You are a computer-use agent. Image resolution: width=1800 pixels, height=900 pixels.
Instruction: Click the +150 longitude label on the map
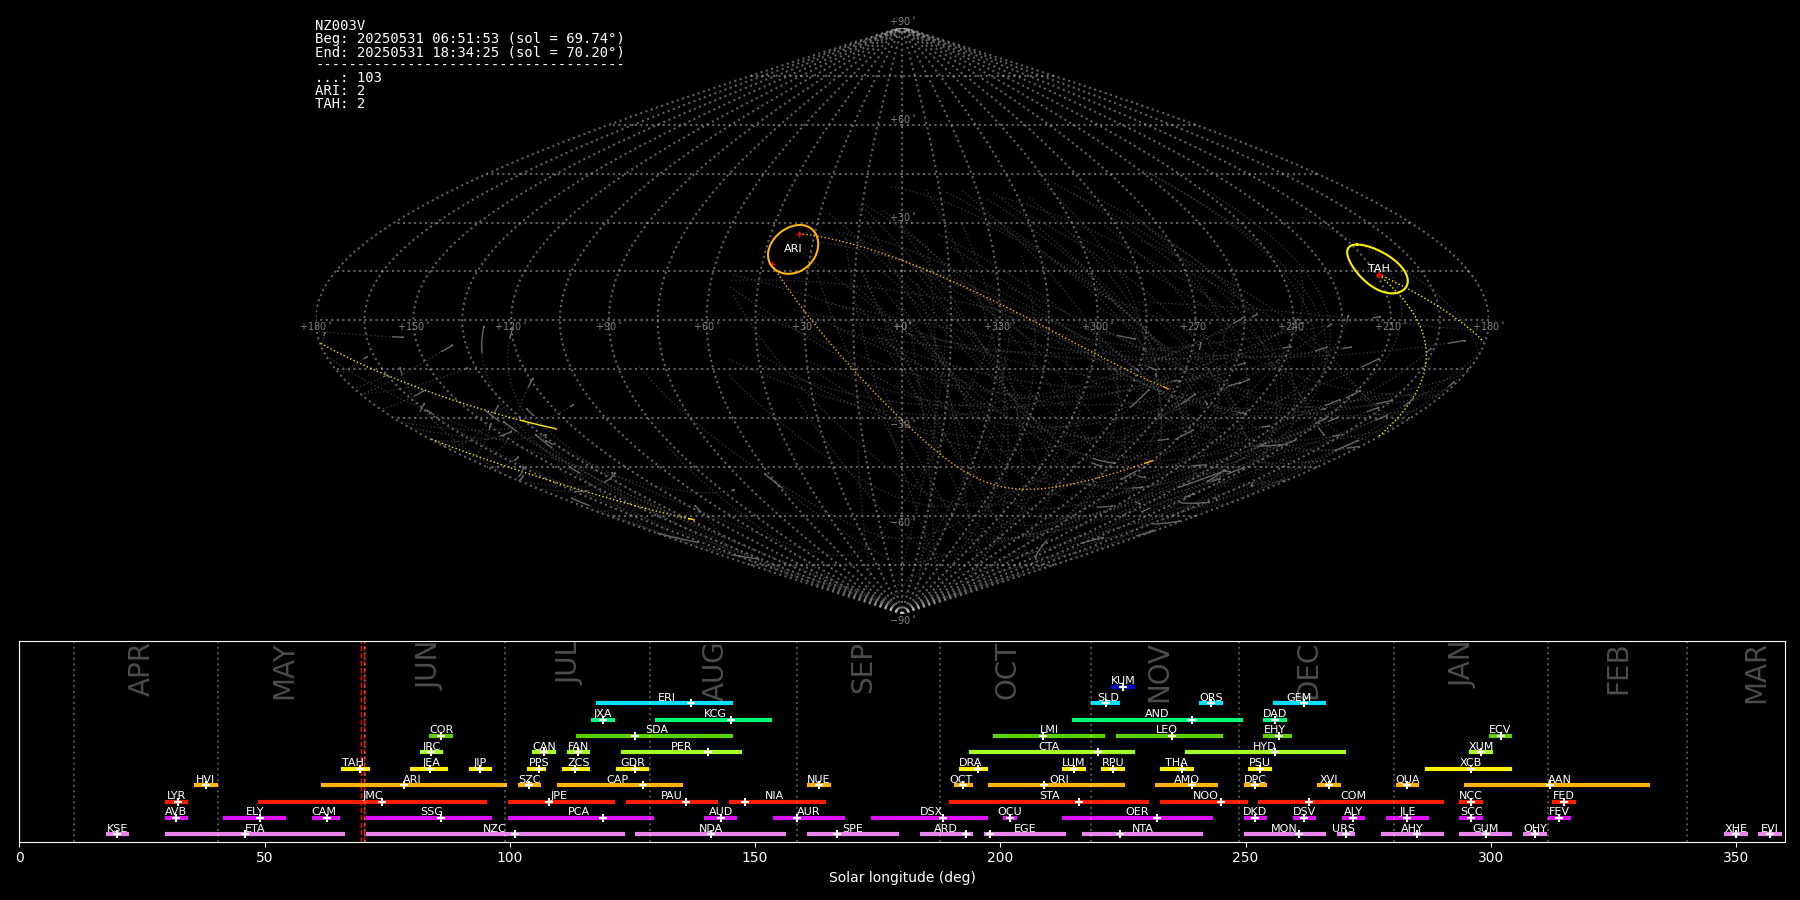coord(411,327)
